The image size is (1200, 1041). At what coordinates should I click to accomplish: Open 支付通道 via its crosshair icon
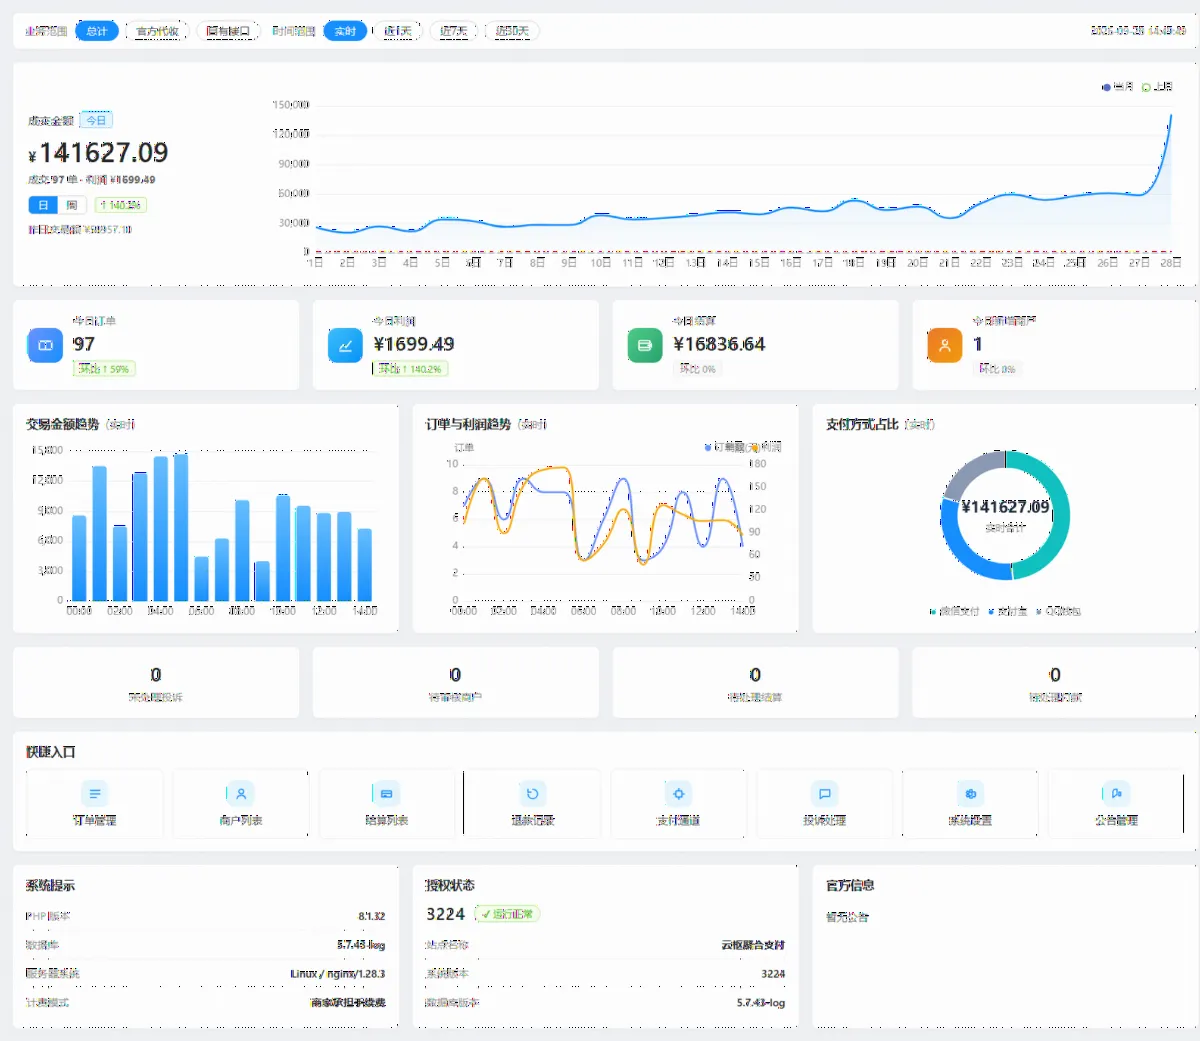[679, 794]
